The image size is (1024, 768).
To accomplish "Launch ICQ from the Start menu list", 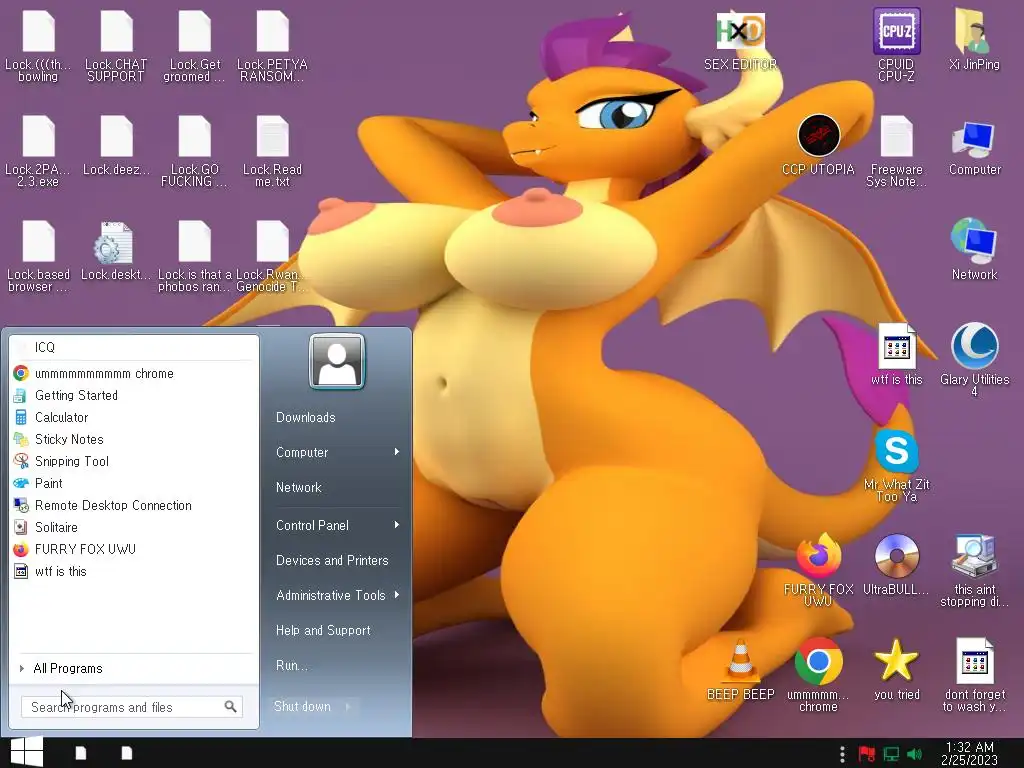I will tap(133, 347).
